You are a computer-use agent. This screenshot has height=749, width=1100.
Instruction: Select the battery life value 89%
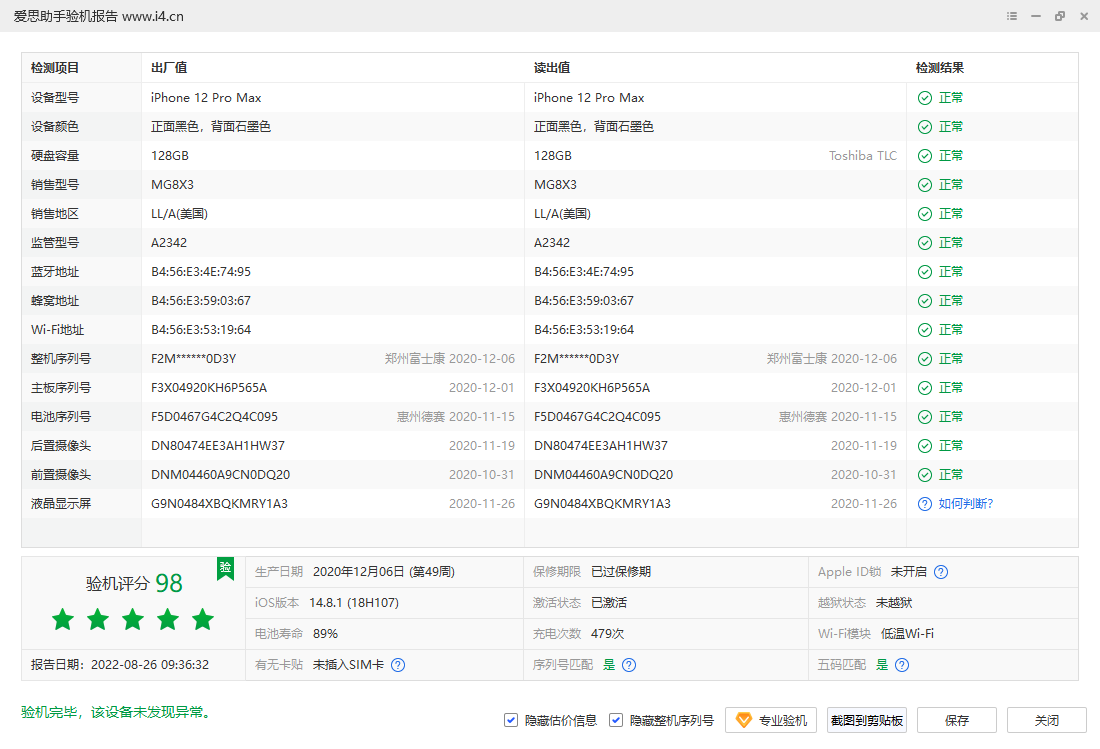click(326, 634)
